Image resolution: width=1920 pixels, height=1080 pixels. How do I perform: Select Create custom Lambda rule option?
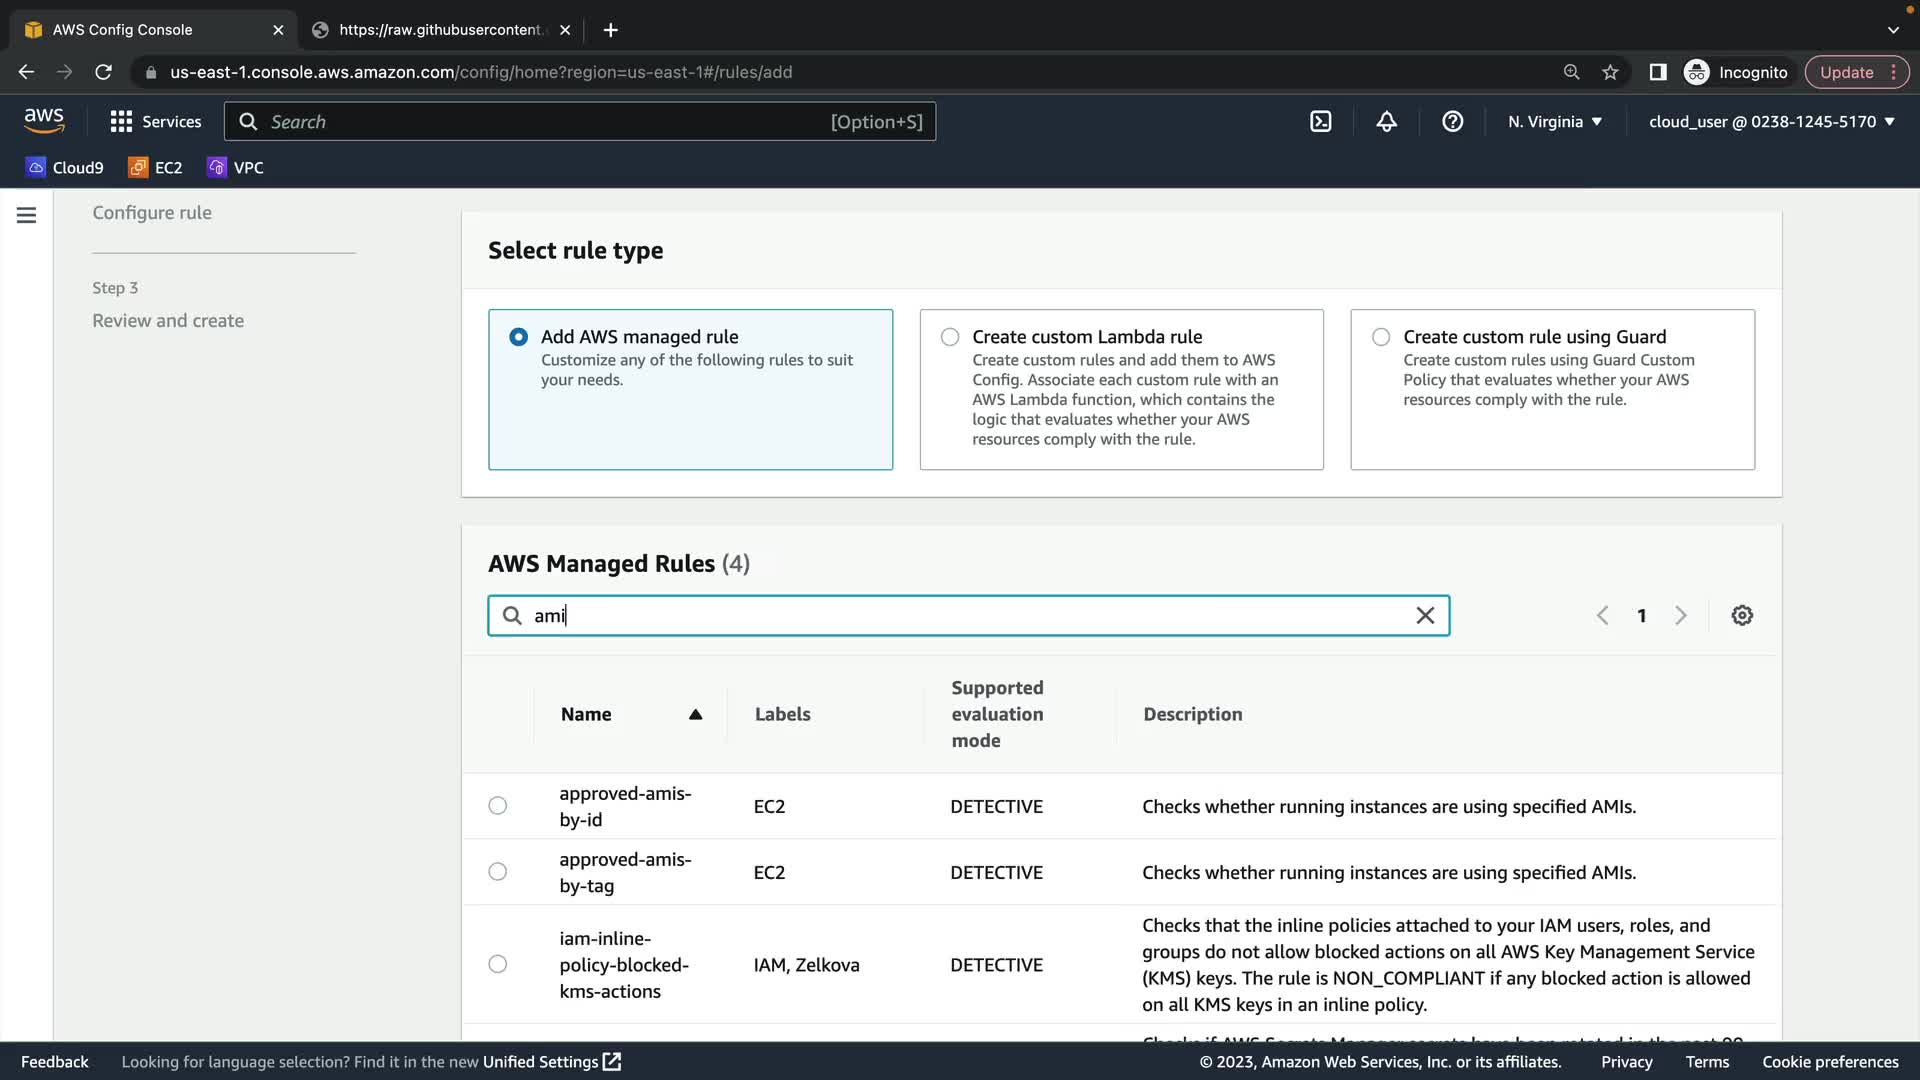click(x=950, y=337)
